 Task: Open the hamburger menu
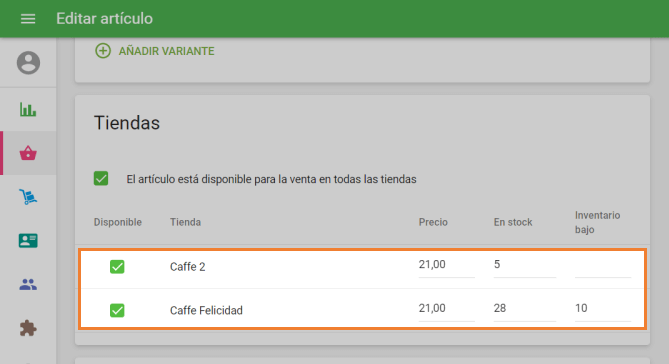tap(28, 19)
